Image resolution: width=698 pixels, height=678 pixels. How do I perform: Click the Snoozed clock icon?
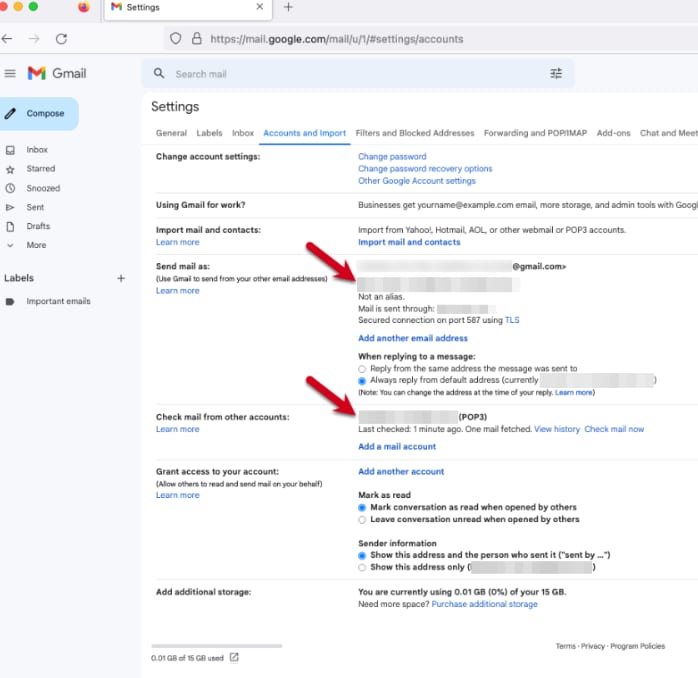(10, 188)
